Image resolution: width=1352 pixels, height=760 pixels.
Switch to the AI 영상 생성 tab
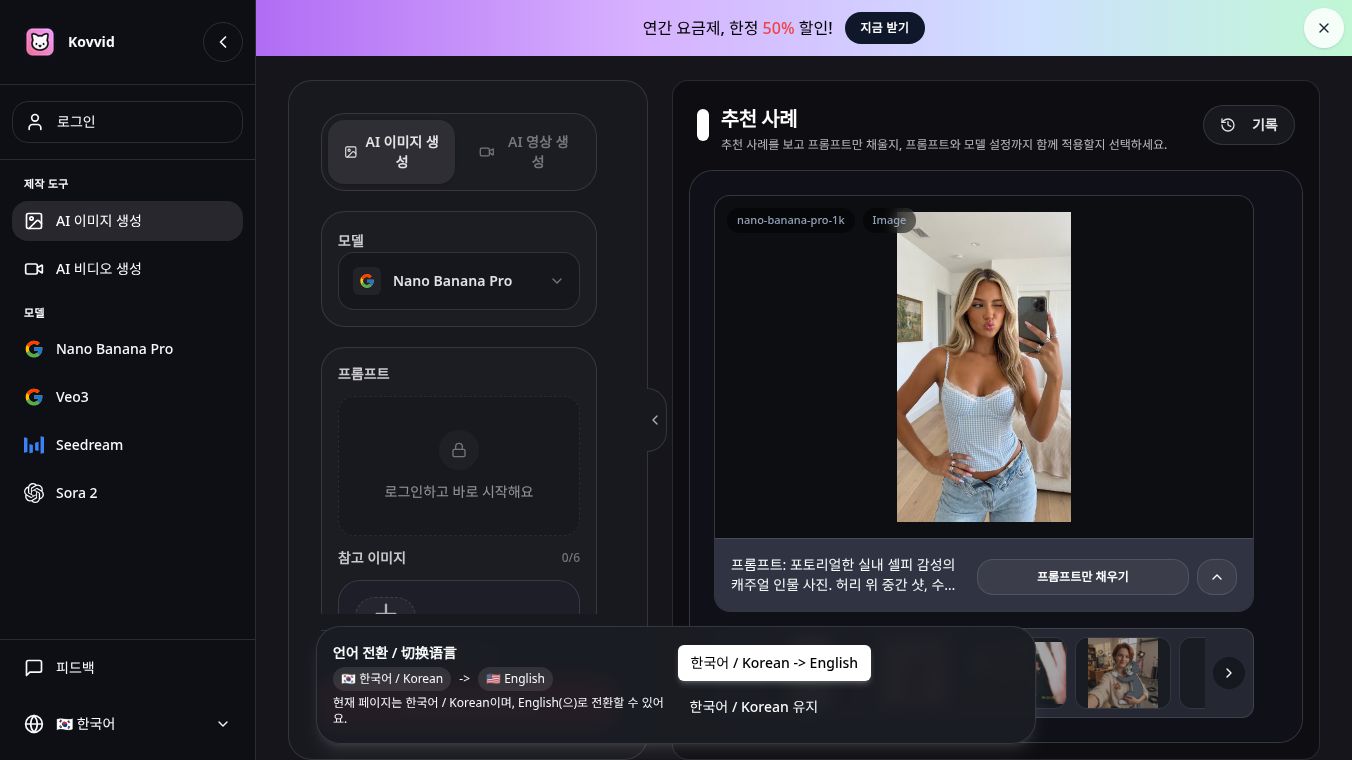click(526, 152)
